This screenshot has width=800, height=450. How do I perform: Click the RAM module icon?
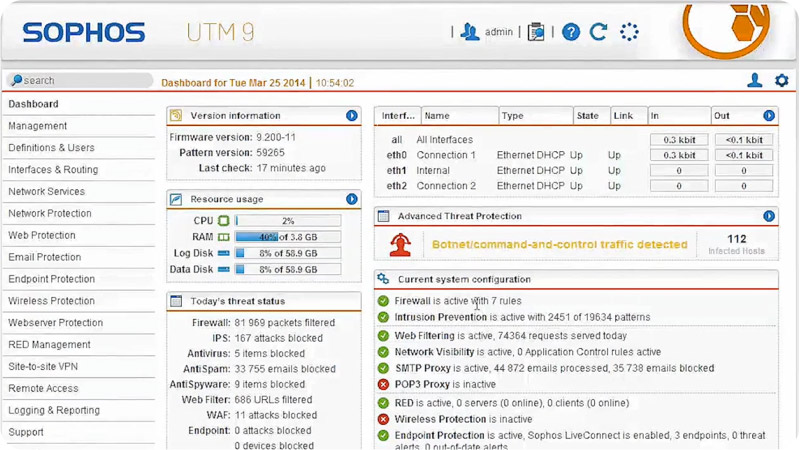tap(223, 237)
